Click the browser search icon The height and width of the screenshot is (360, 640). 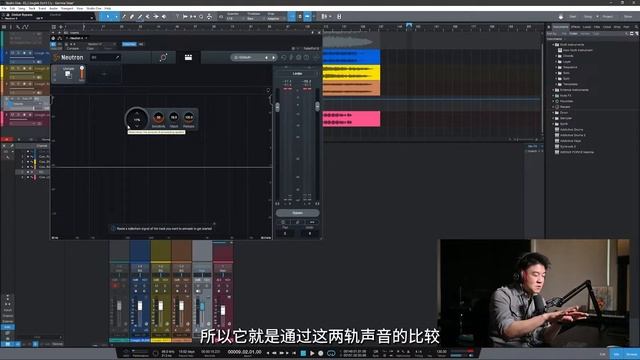(x=636, y=27)
